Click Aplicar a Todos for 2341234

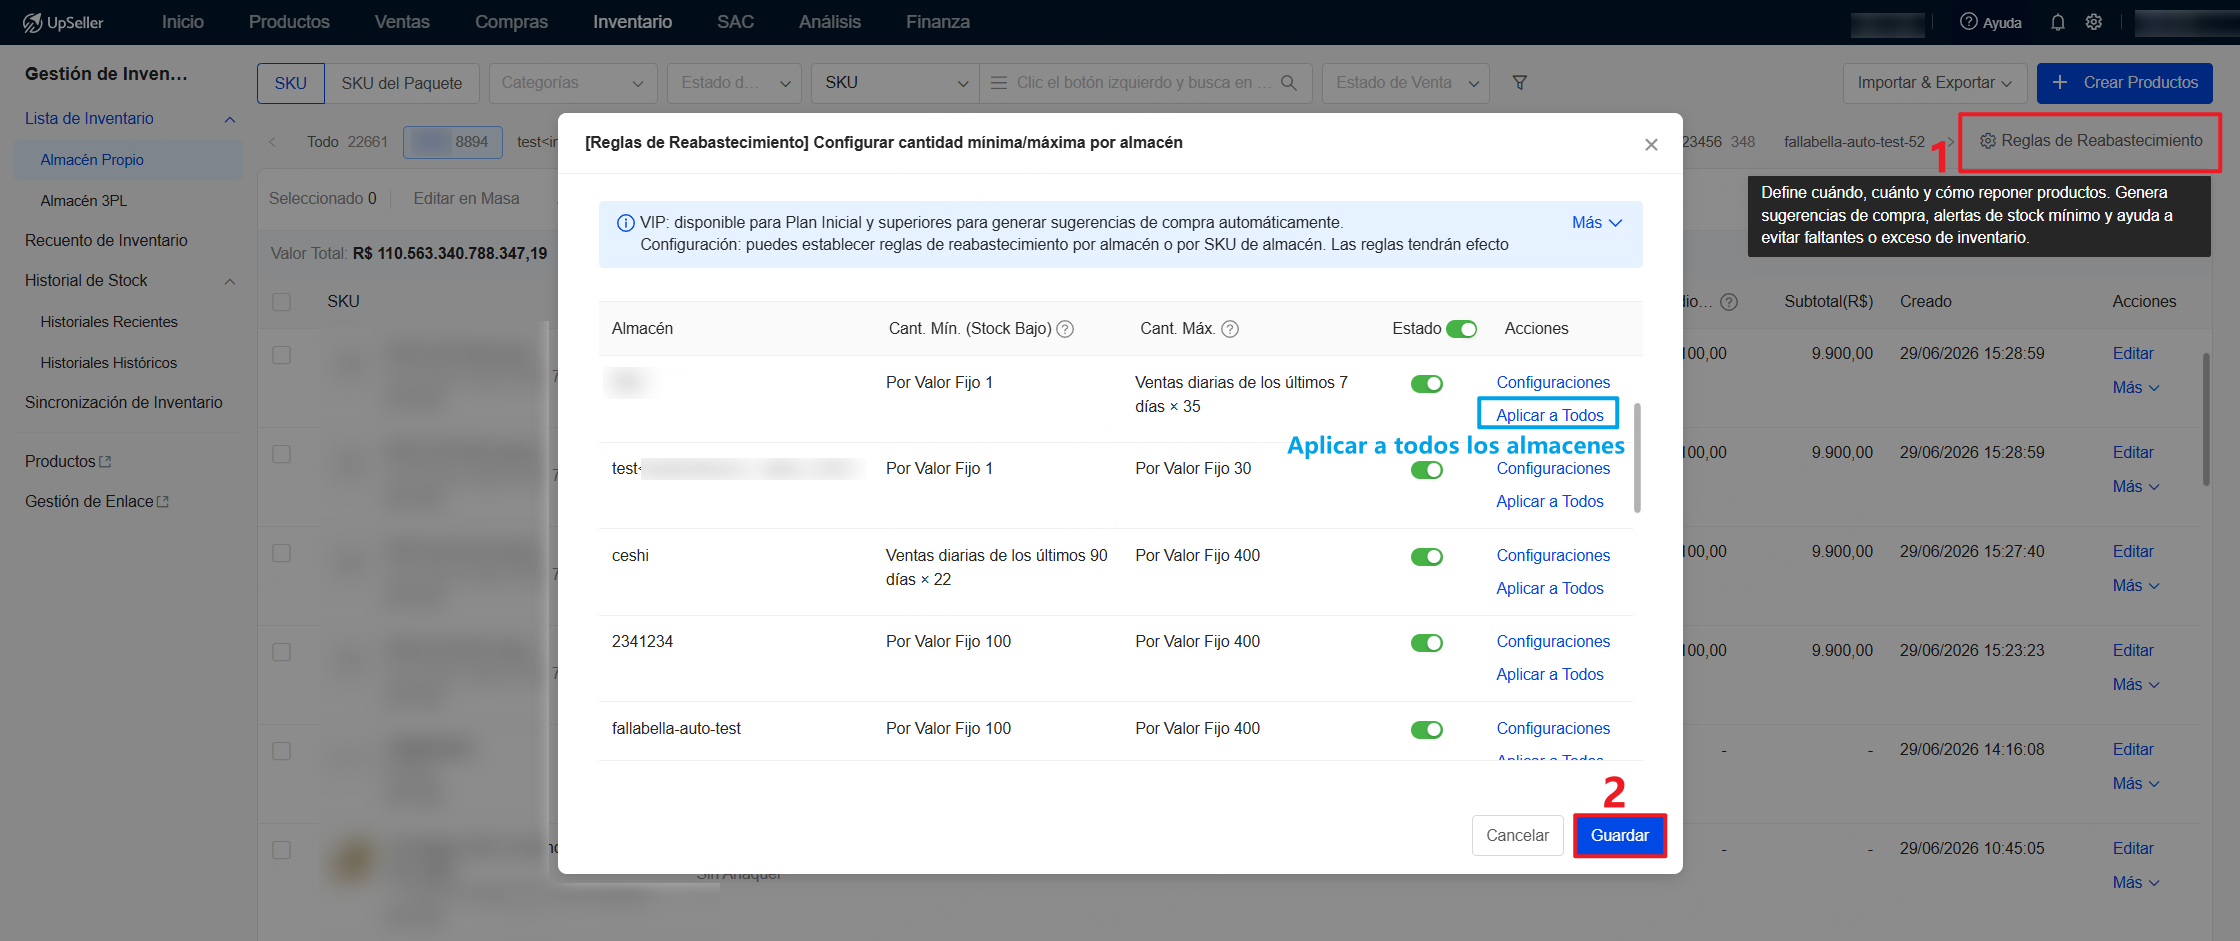1549,674
